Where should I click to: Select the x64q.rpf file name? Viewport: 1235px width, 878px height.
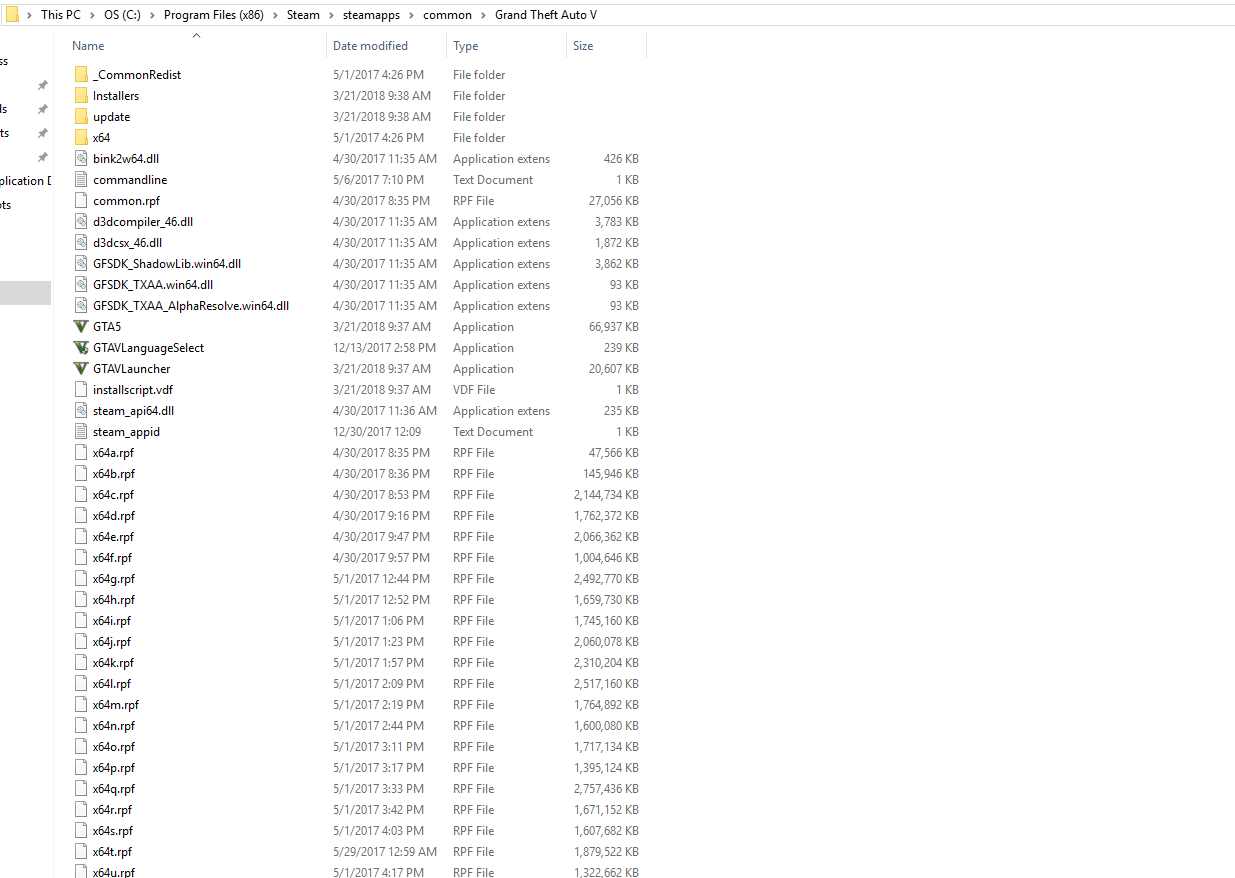tap(114, 789)
